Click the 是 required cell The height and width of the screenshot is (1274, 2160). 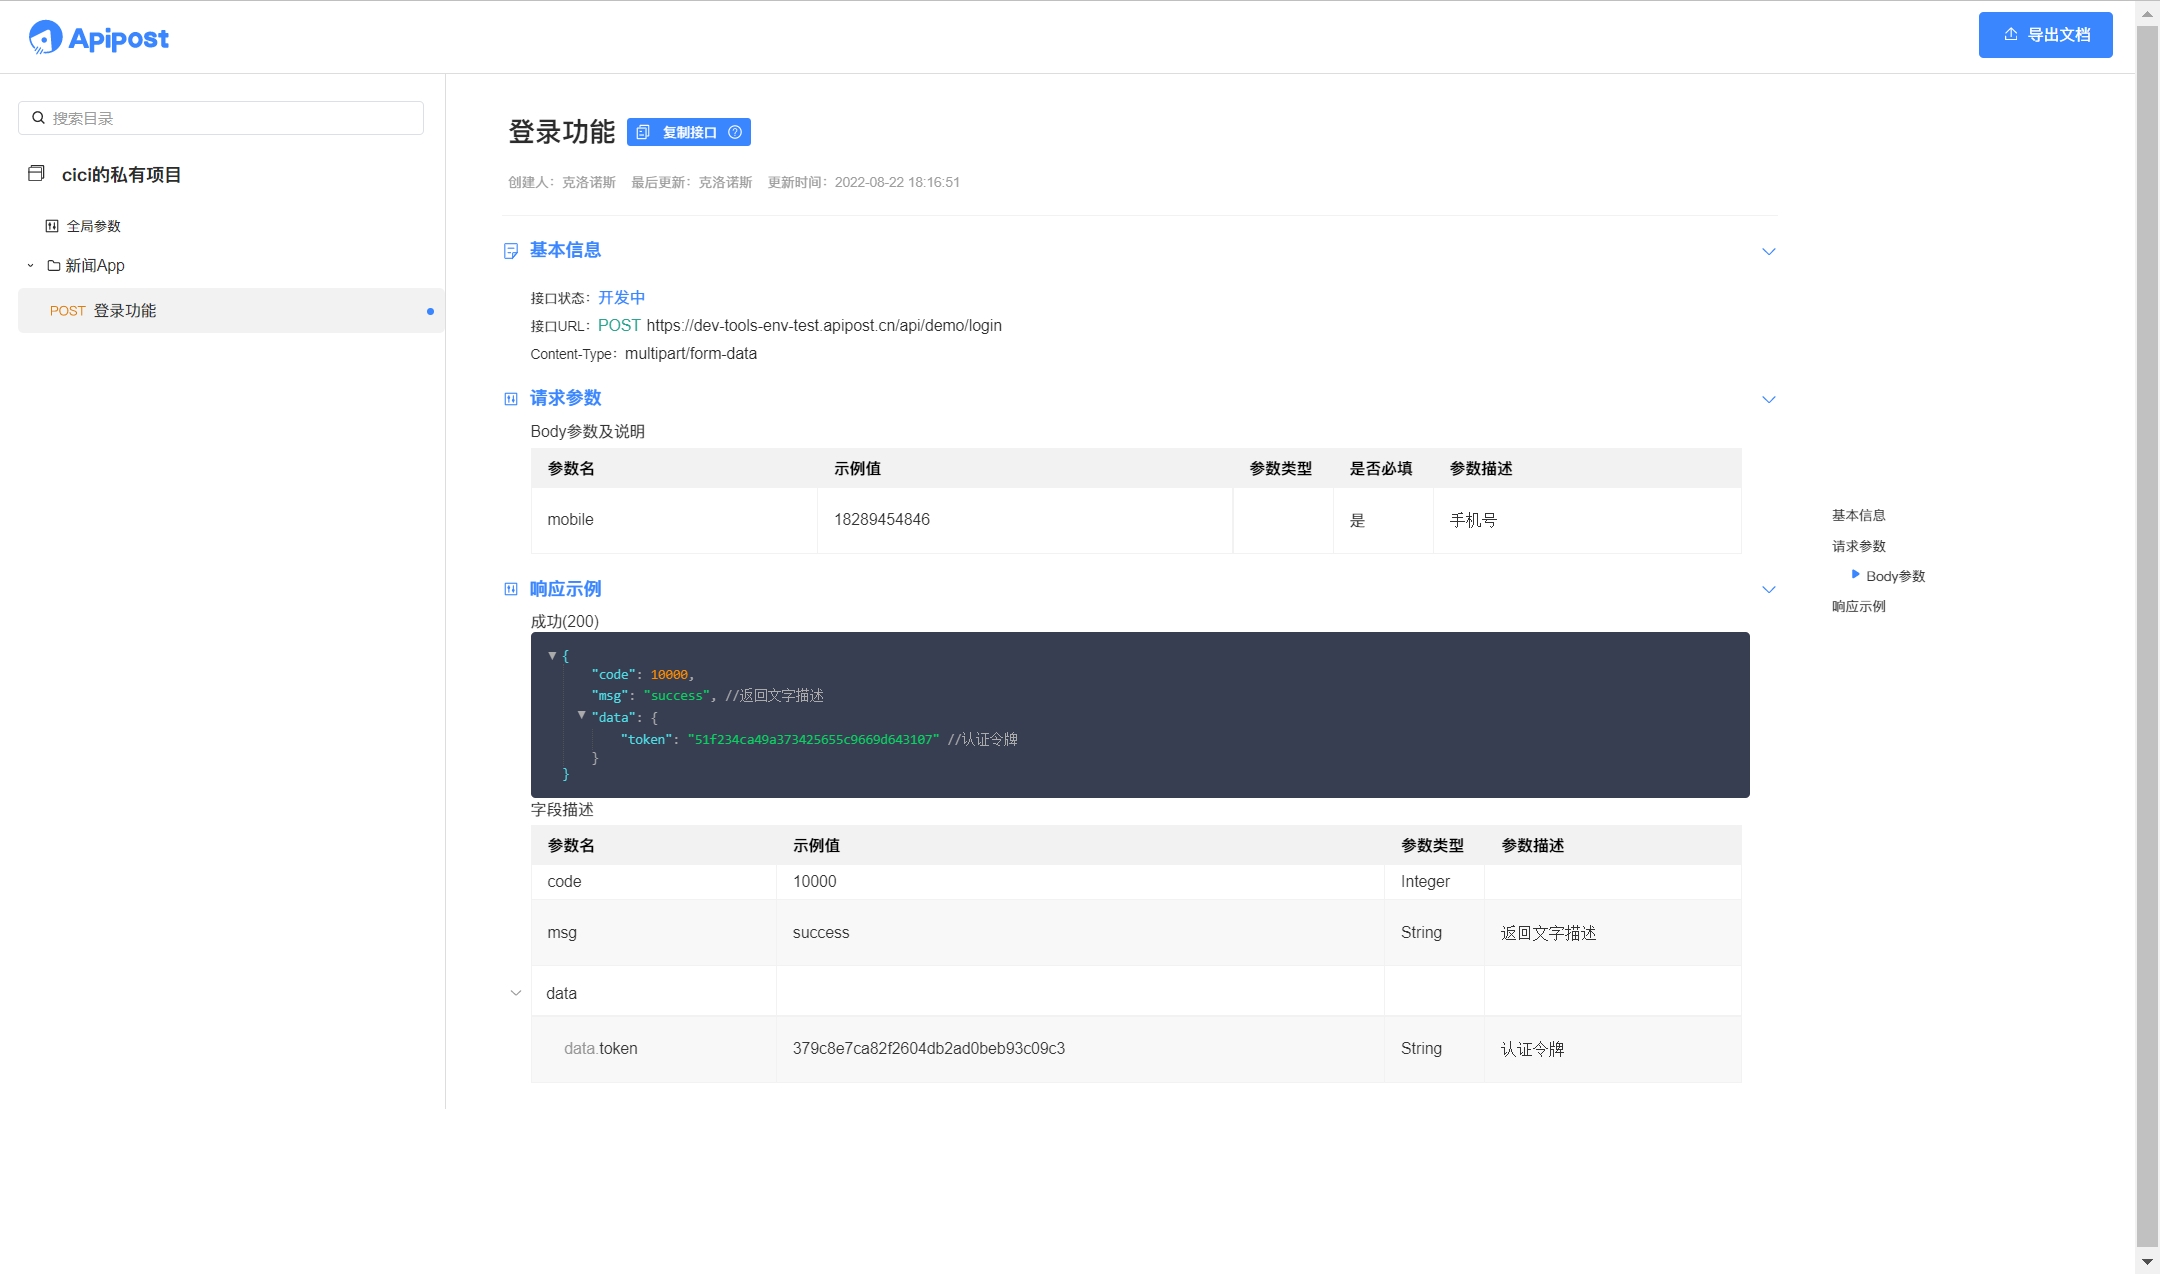click(1383, 520)
